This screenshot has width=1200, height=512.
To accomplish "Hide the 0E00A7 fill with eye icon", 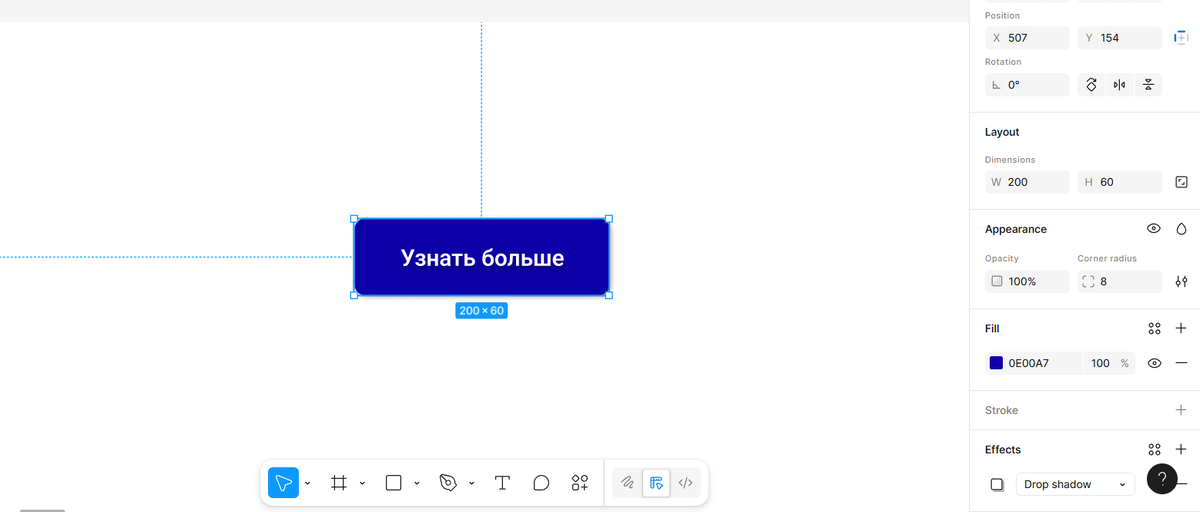I will 1154,363.
